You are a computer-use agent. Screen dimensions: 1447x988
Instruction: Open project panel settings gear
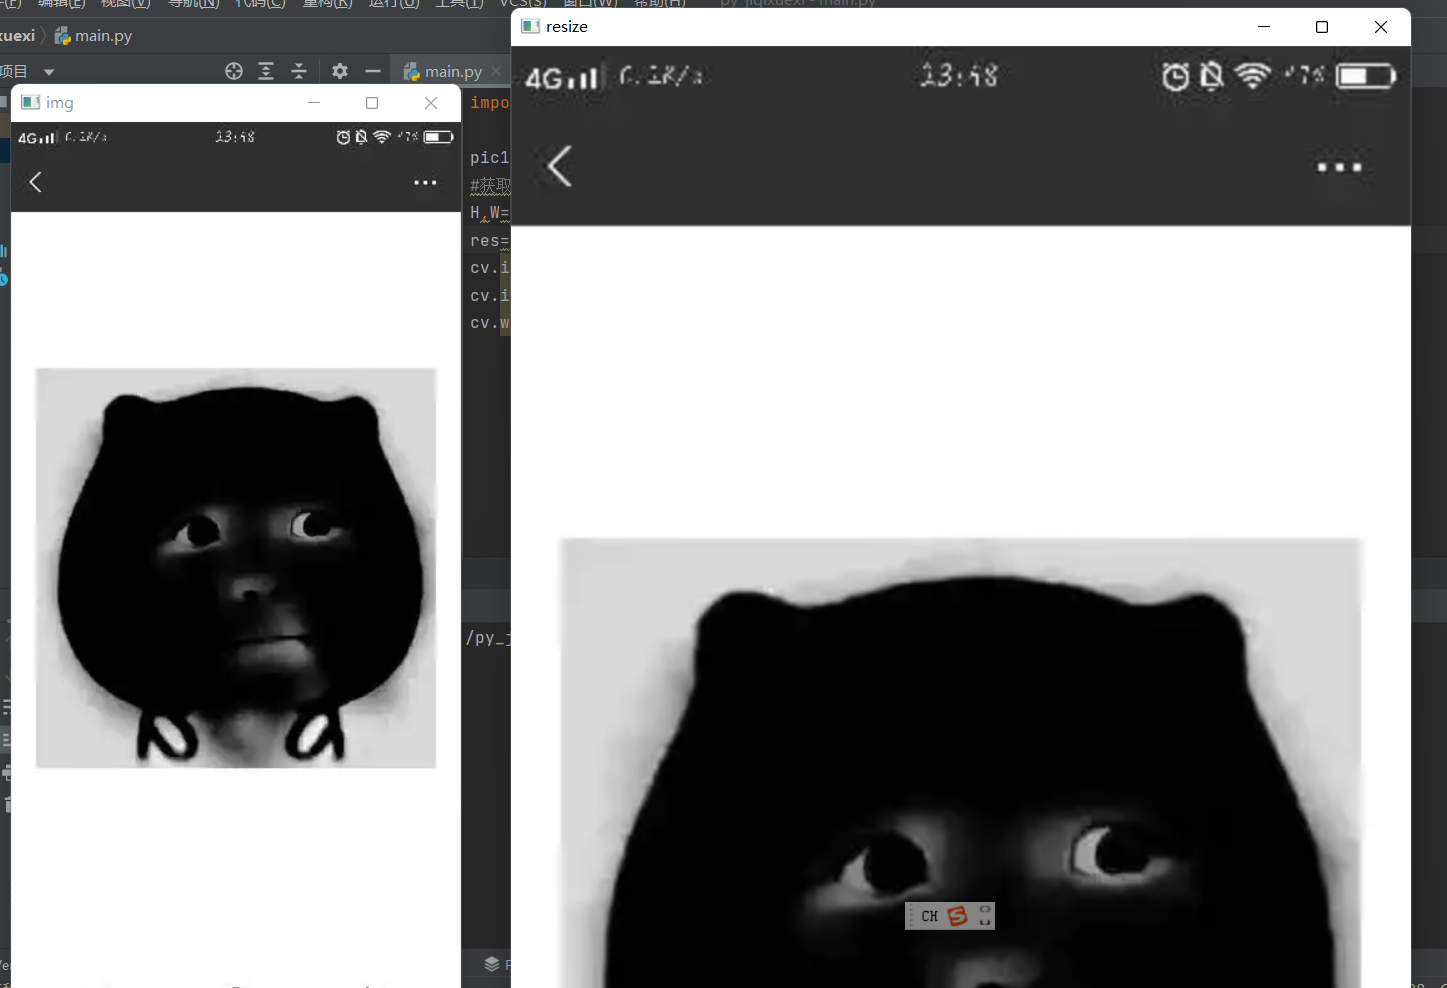[x=340, y=71]
